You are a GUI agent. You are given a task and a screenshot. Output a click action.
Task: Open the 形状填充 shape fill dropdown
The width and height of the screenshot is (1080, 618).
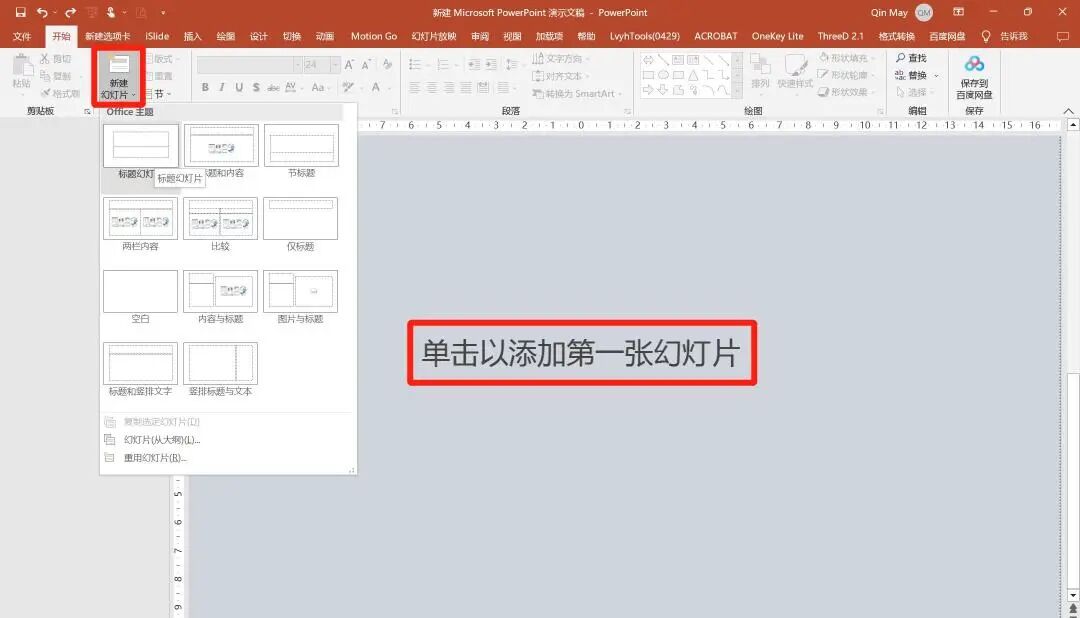coord(847,59)
